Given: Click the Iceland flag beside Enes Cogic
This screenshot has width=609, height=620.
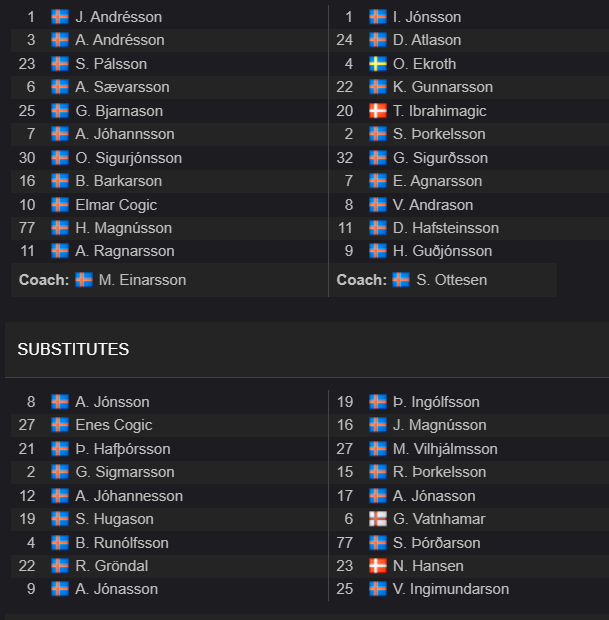Looking at the screenshot, I should coord(60,425).
